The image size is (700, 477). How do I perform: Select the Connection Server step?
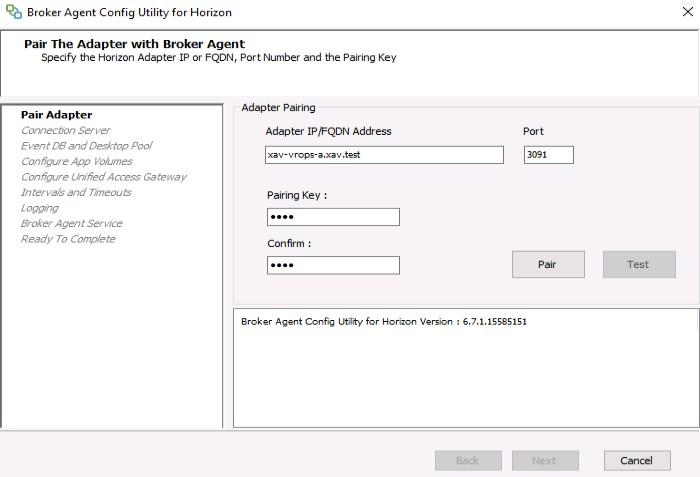pos(65,130)
